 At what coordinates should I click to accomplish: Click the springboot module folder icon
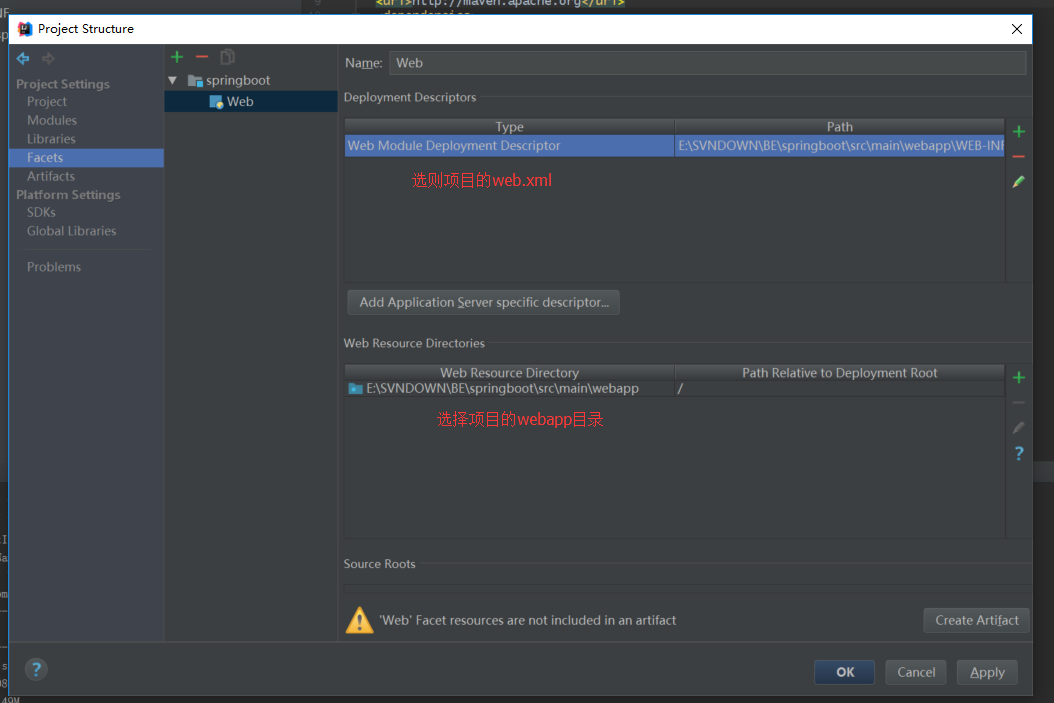195,81
